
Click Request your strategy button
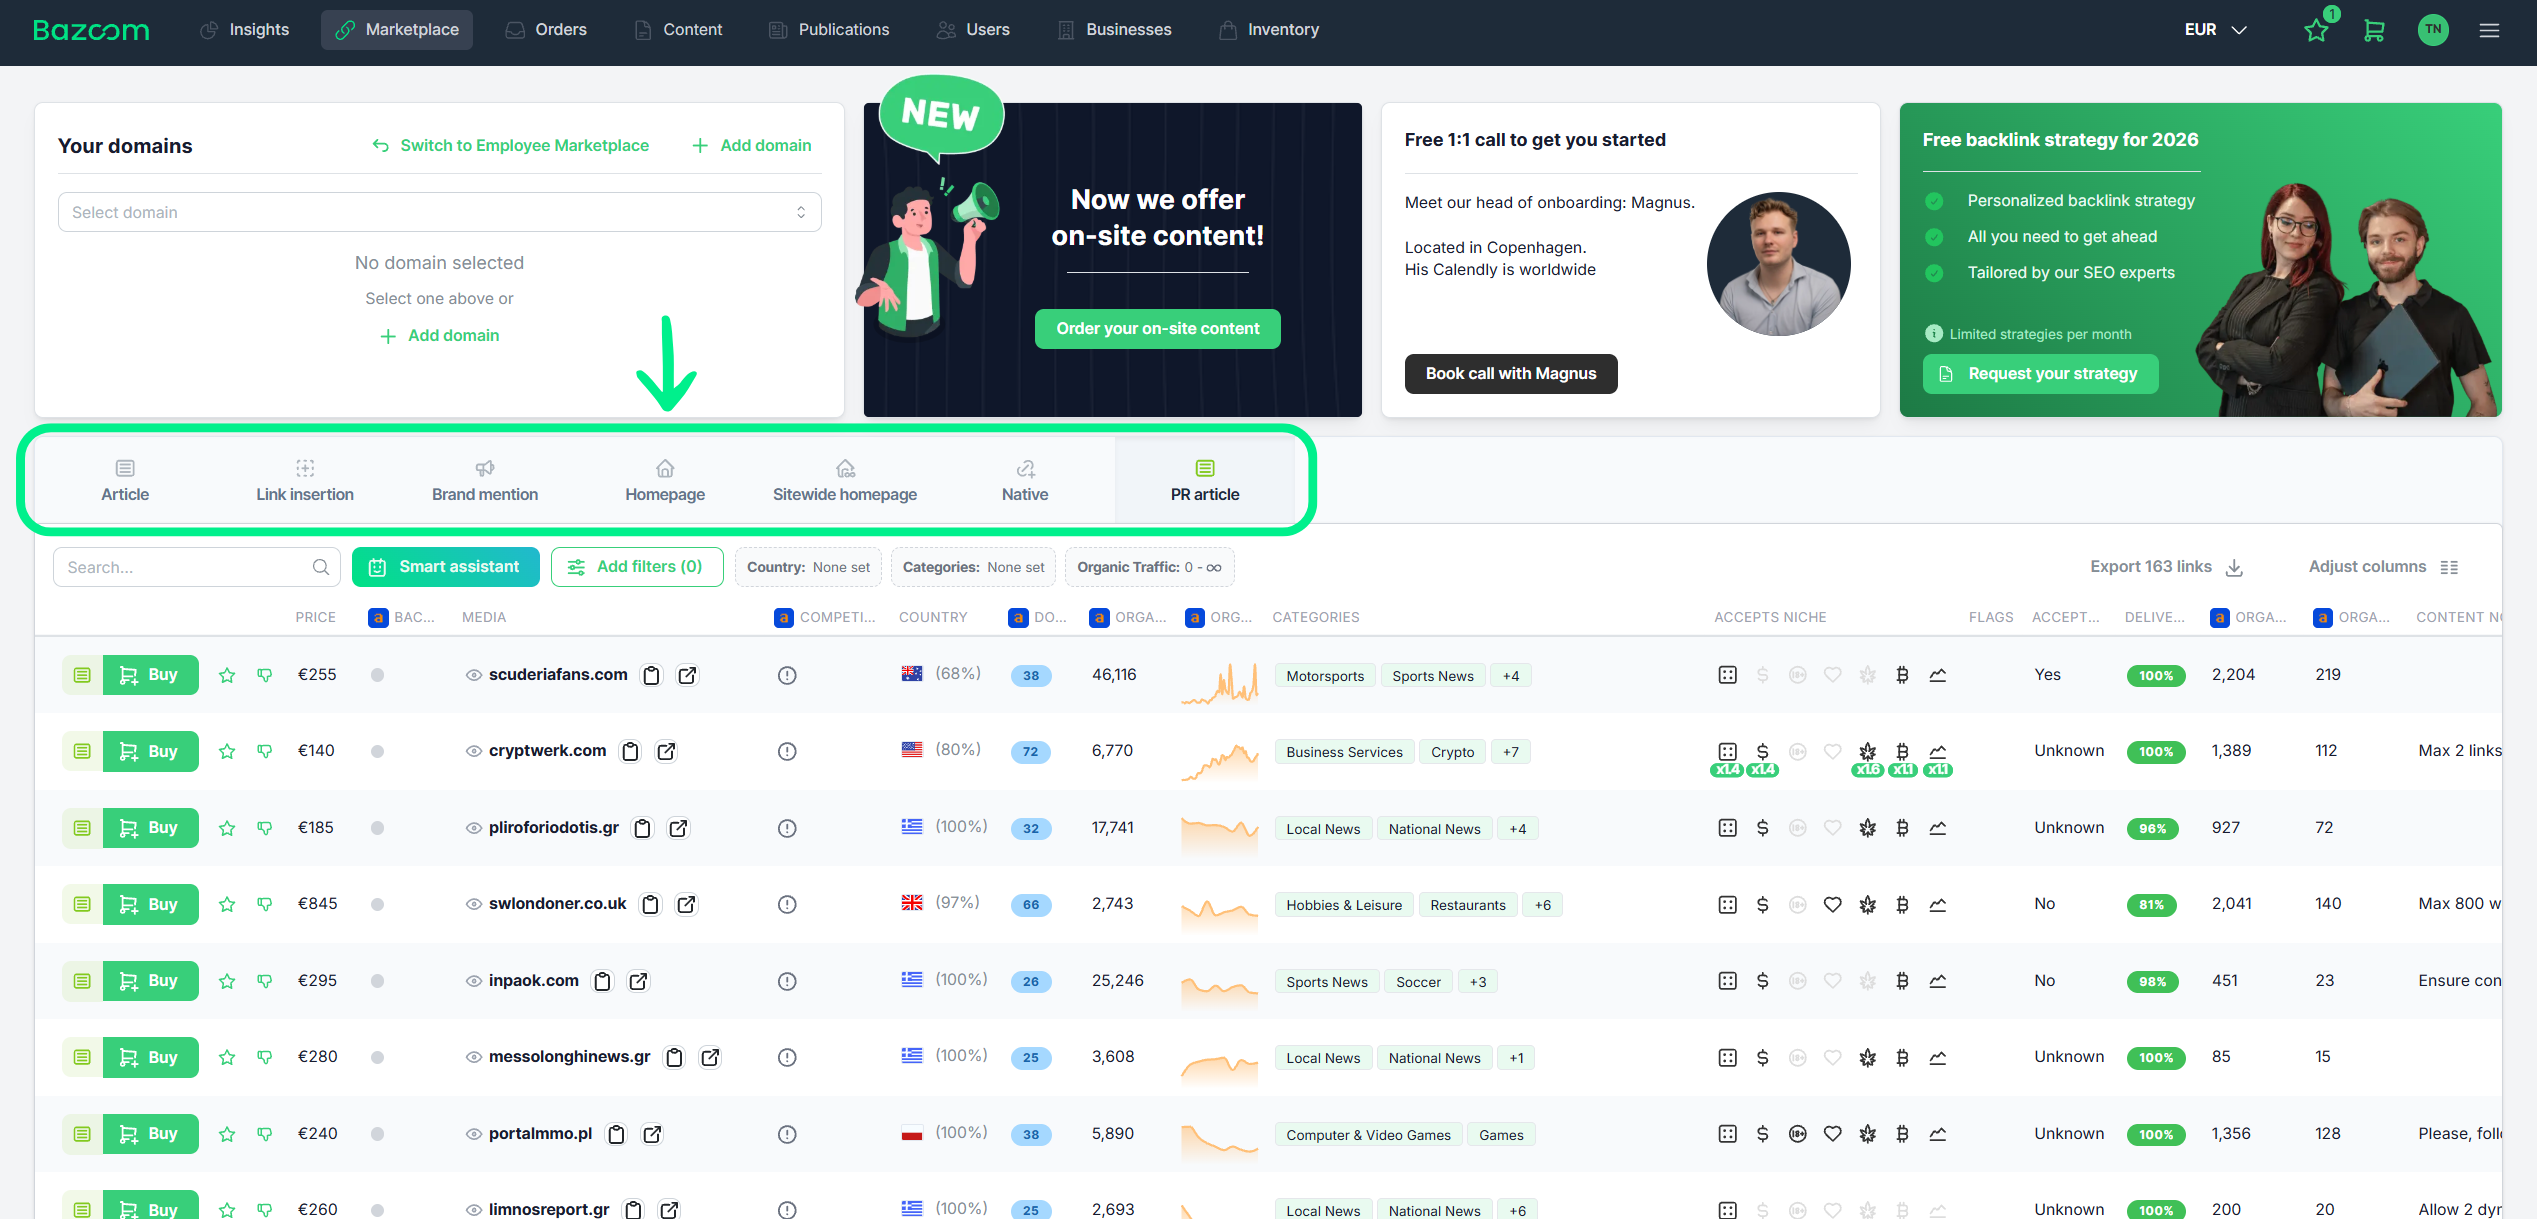tap(2040, 374)
